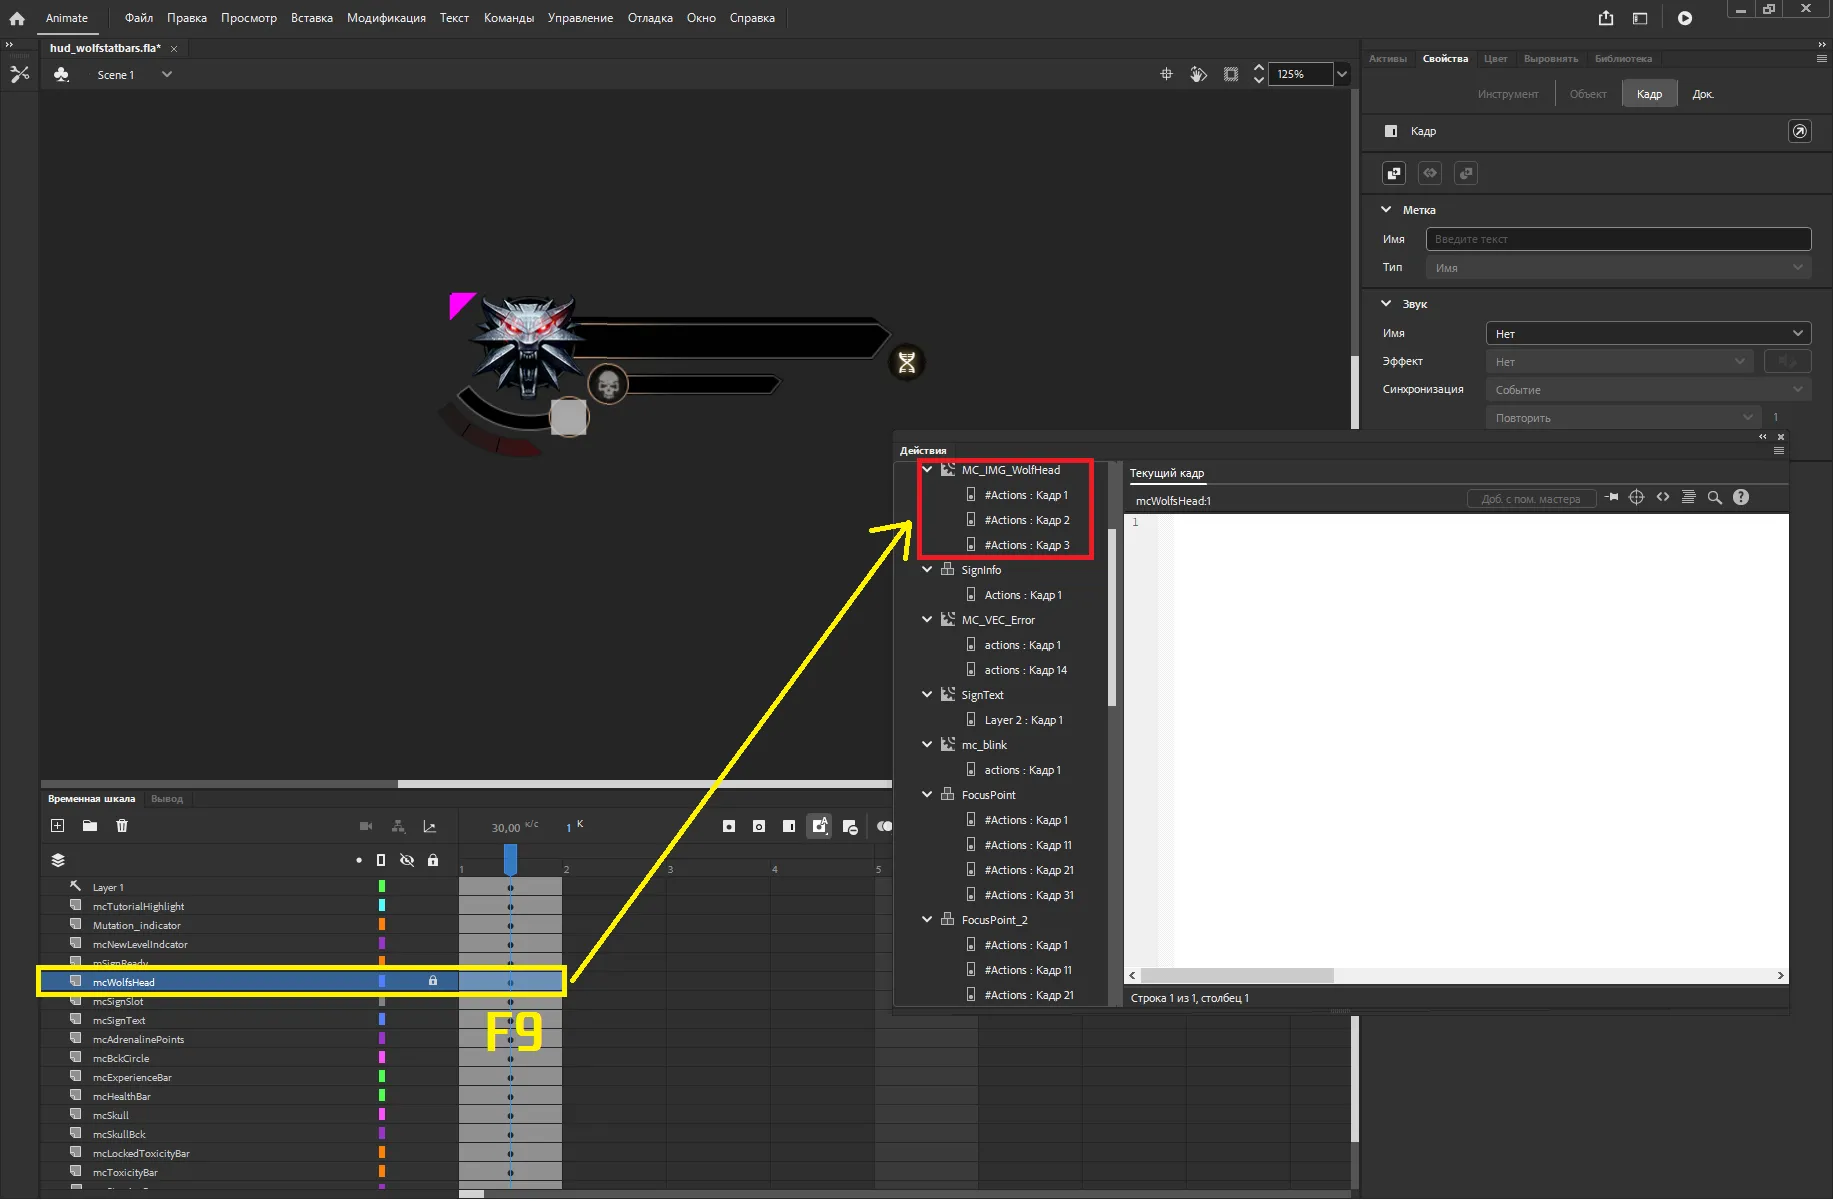Click the New Layer icon in the timeline
The image size is (1833, 1201).
58,826
